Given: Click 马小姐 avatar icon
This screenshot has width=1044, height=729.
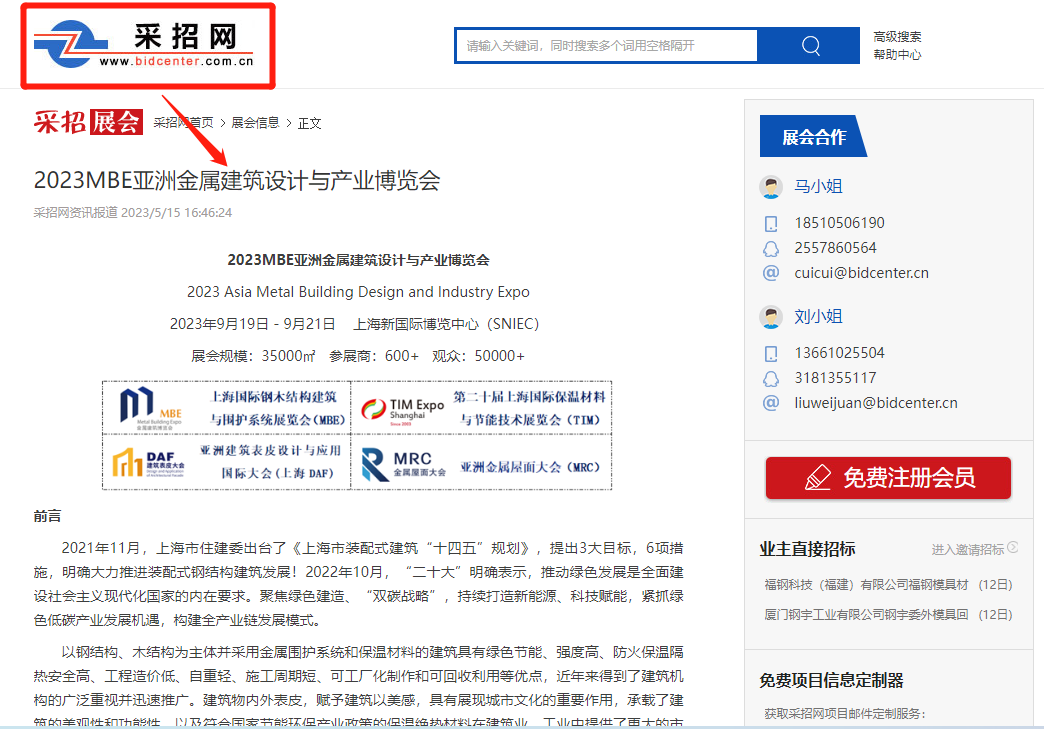Looking at the screenshot, I should tap(771, 187).
